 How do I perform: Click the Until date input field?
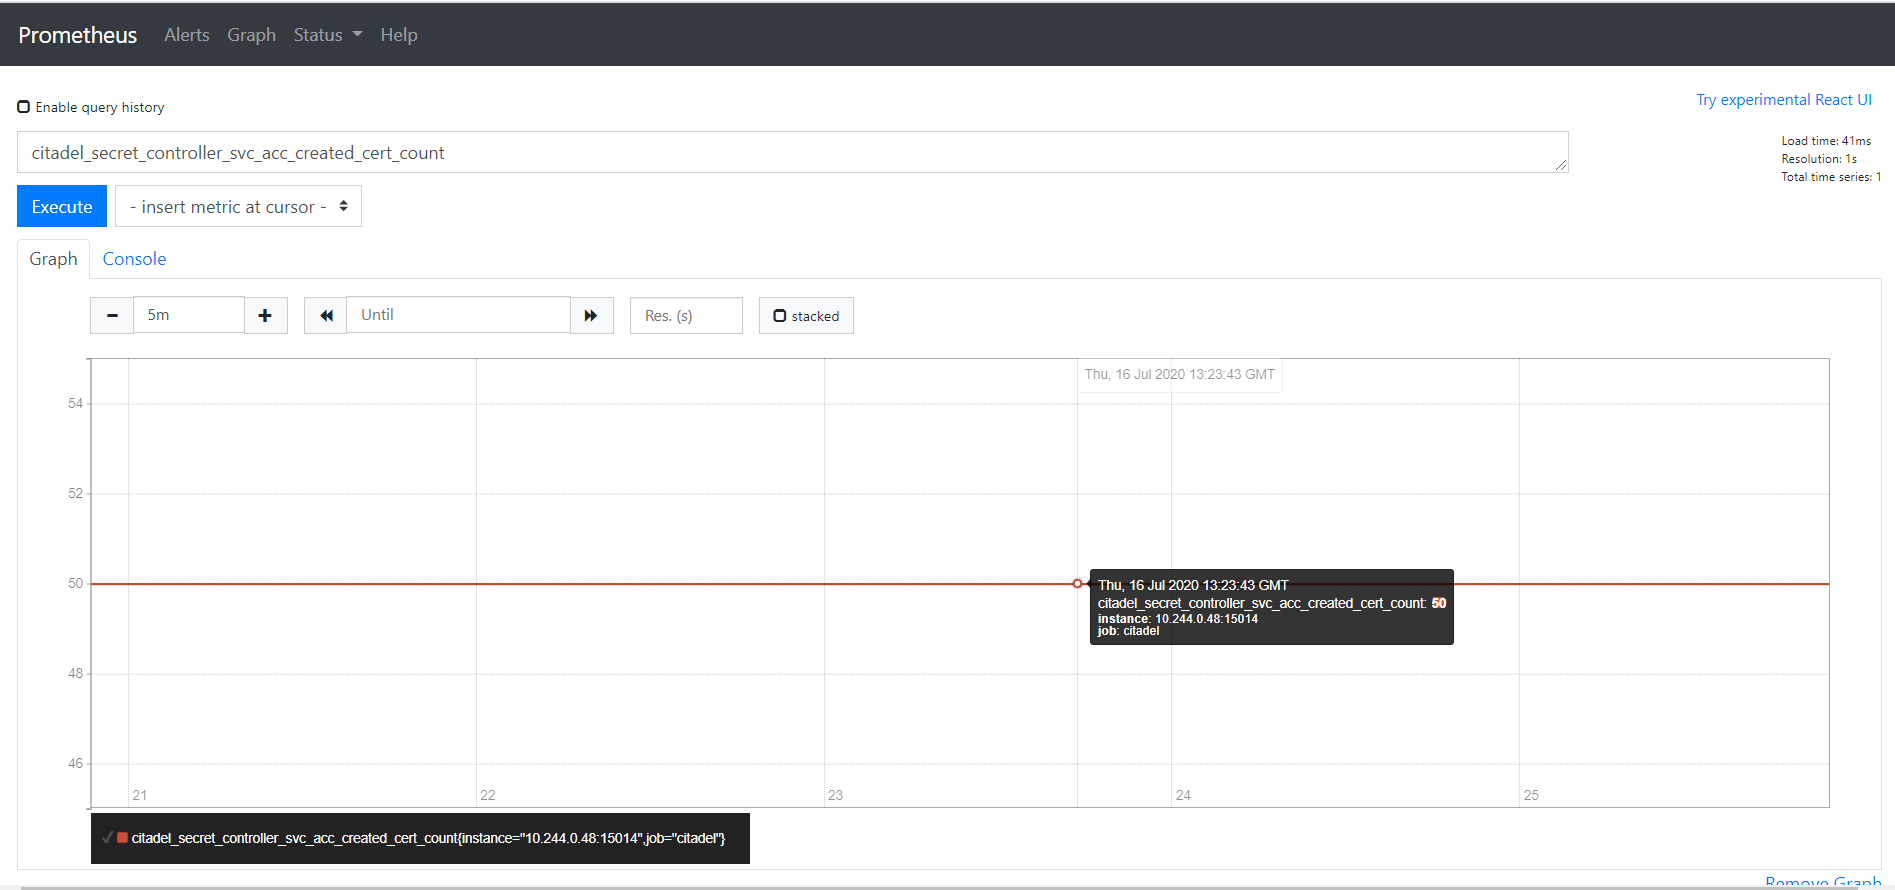[458, 315]
